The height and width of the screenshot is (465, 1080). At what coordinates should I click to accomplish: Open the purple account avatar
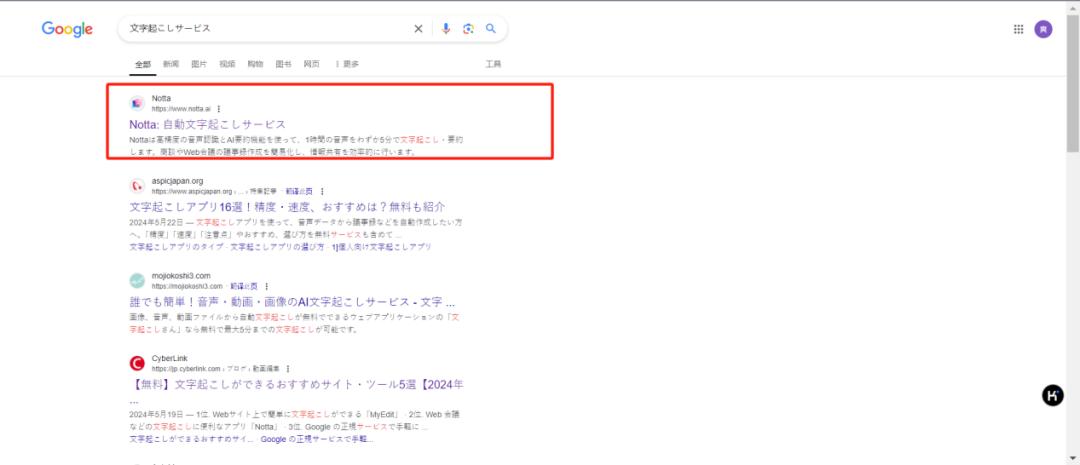click(1043, 29)
